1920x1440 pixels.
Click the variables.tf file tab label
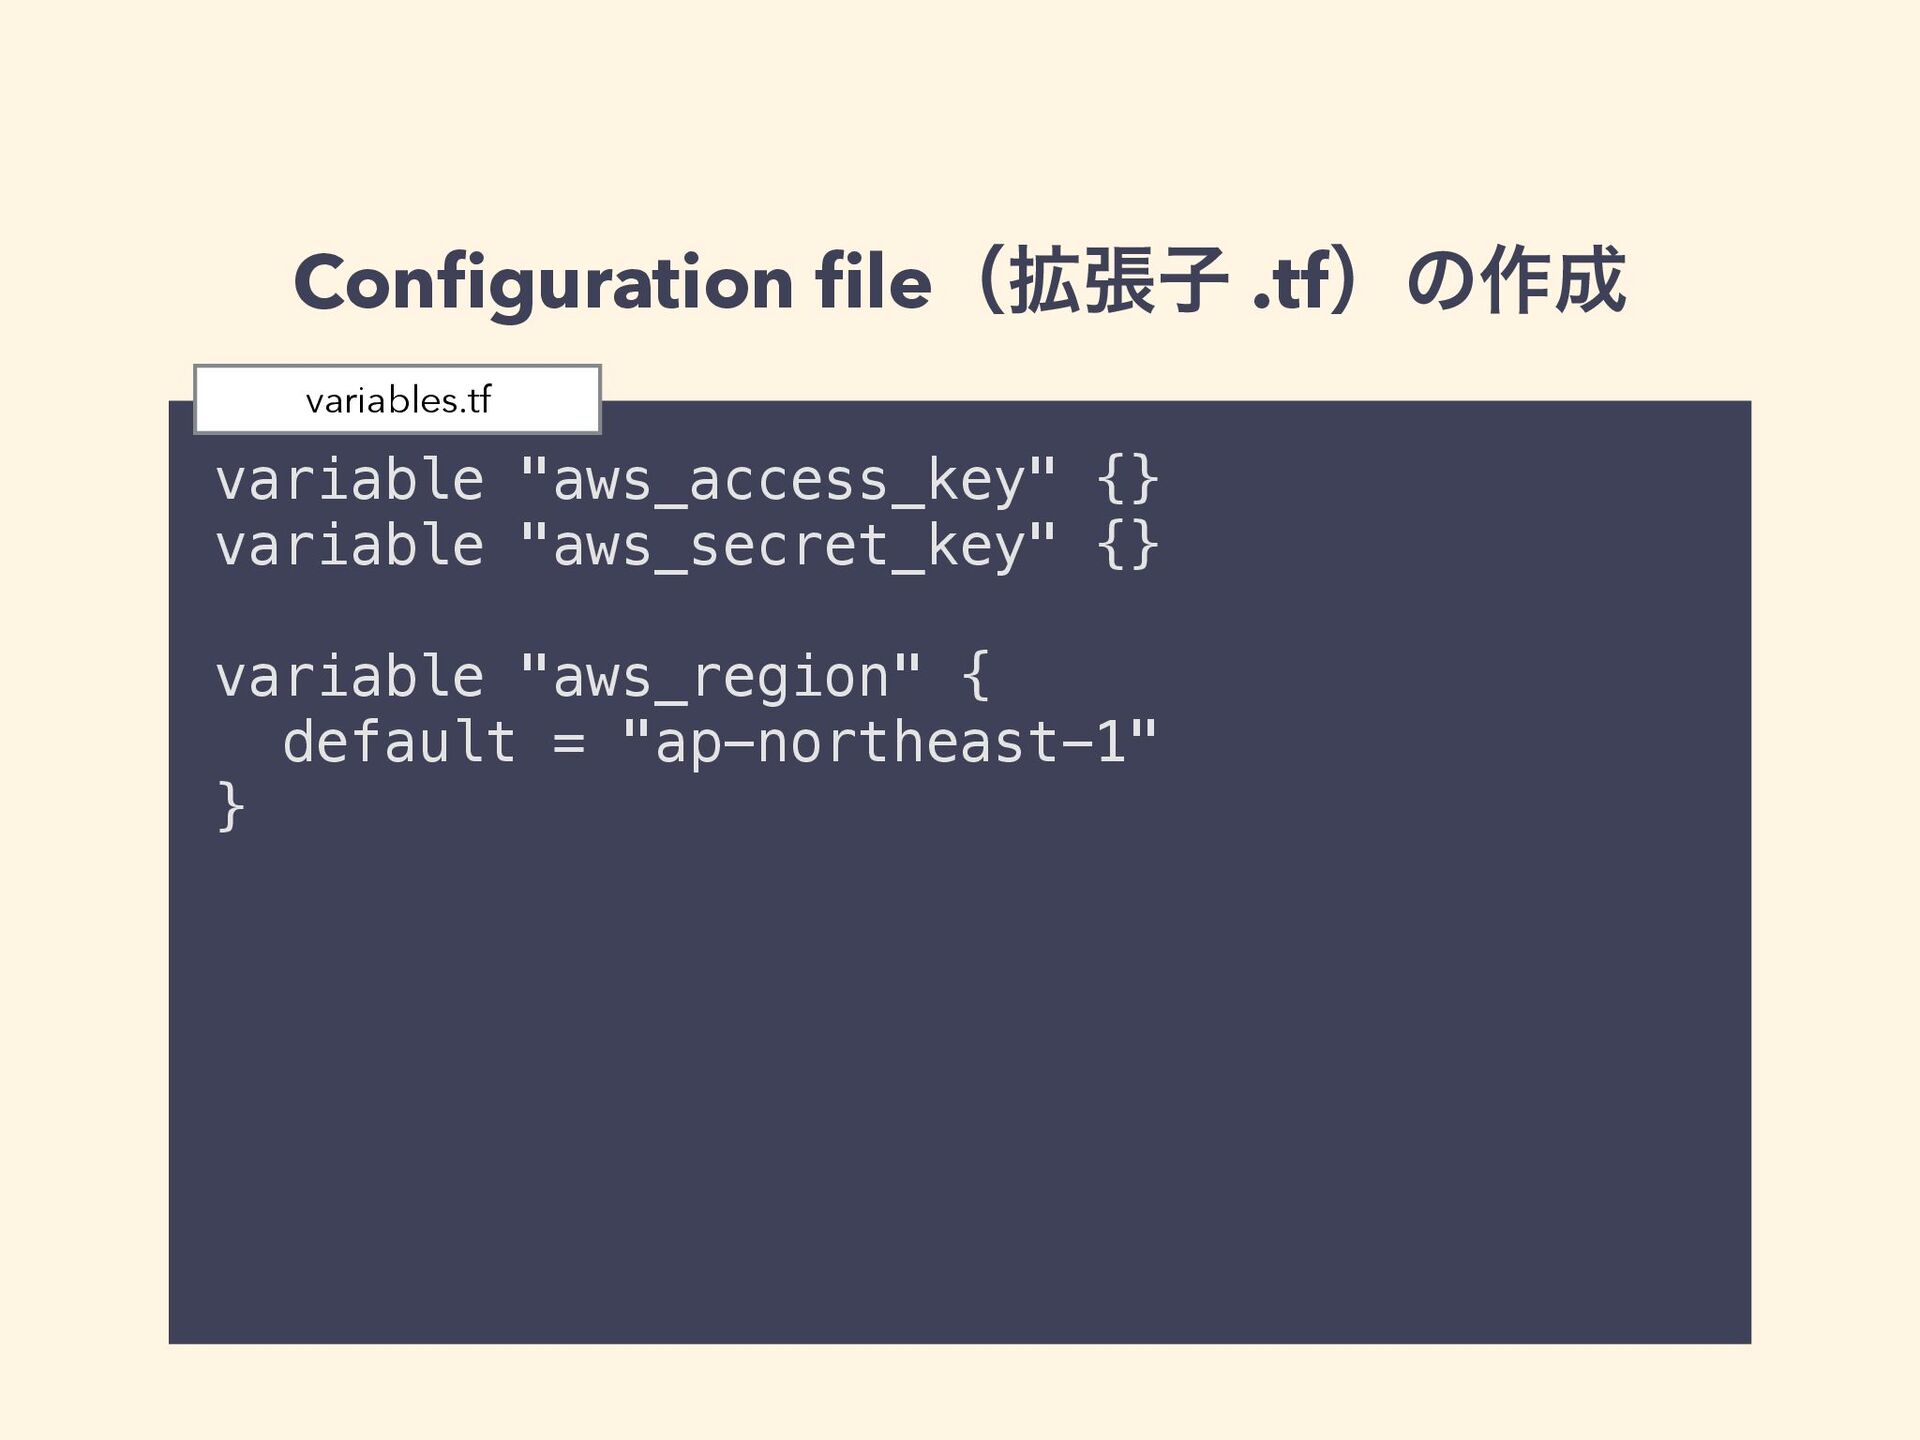tap(397, 400)
